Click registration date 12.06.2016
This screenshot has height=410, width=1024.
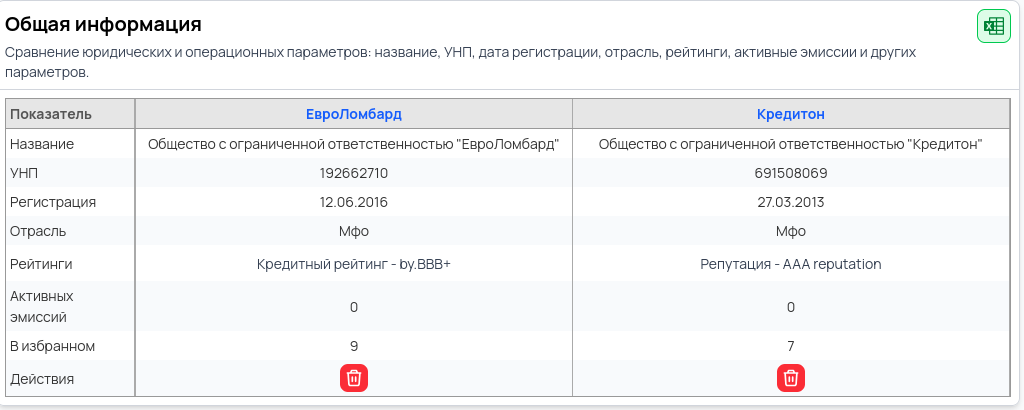(x=354, y=202)
